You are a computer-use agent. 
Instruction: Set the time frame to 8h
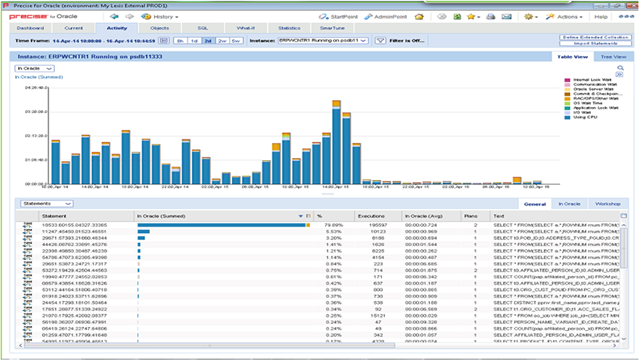181,41
